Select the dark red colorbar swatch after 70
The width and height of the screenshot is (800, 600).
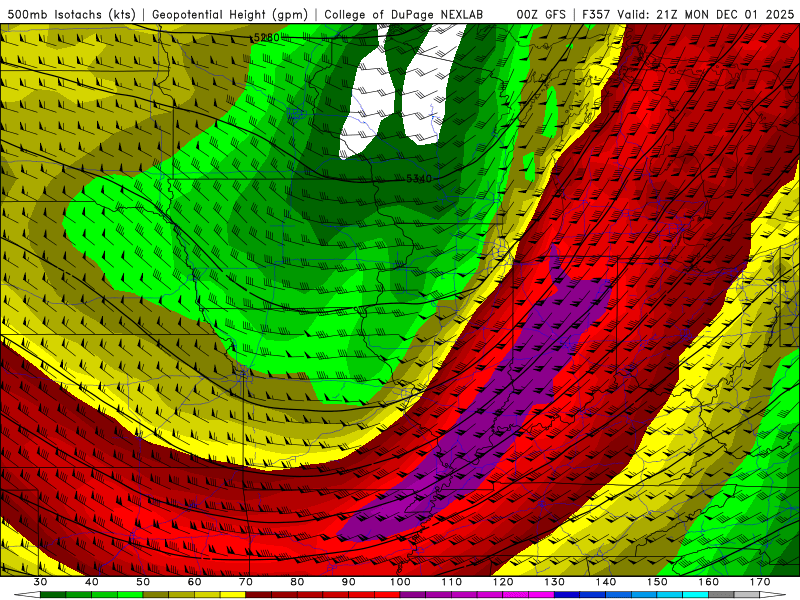pyautogui.click(x=259, y=595)
